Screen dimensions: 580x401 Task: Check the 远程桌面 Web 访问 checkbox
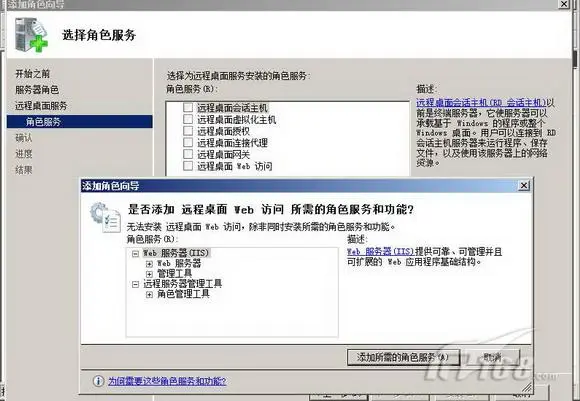coord(188,165)
